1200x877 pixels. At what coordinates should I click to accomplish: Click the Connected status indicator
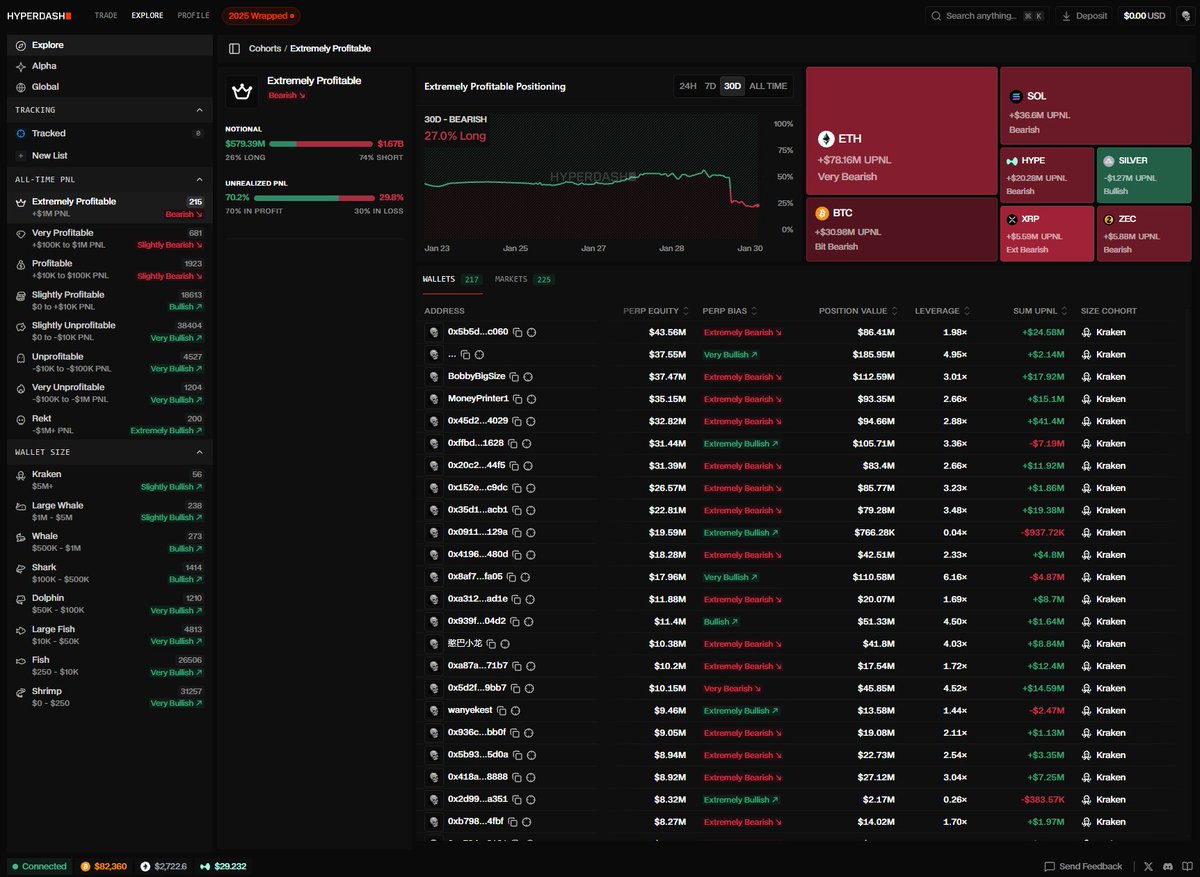pos(39,866)
